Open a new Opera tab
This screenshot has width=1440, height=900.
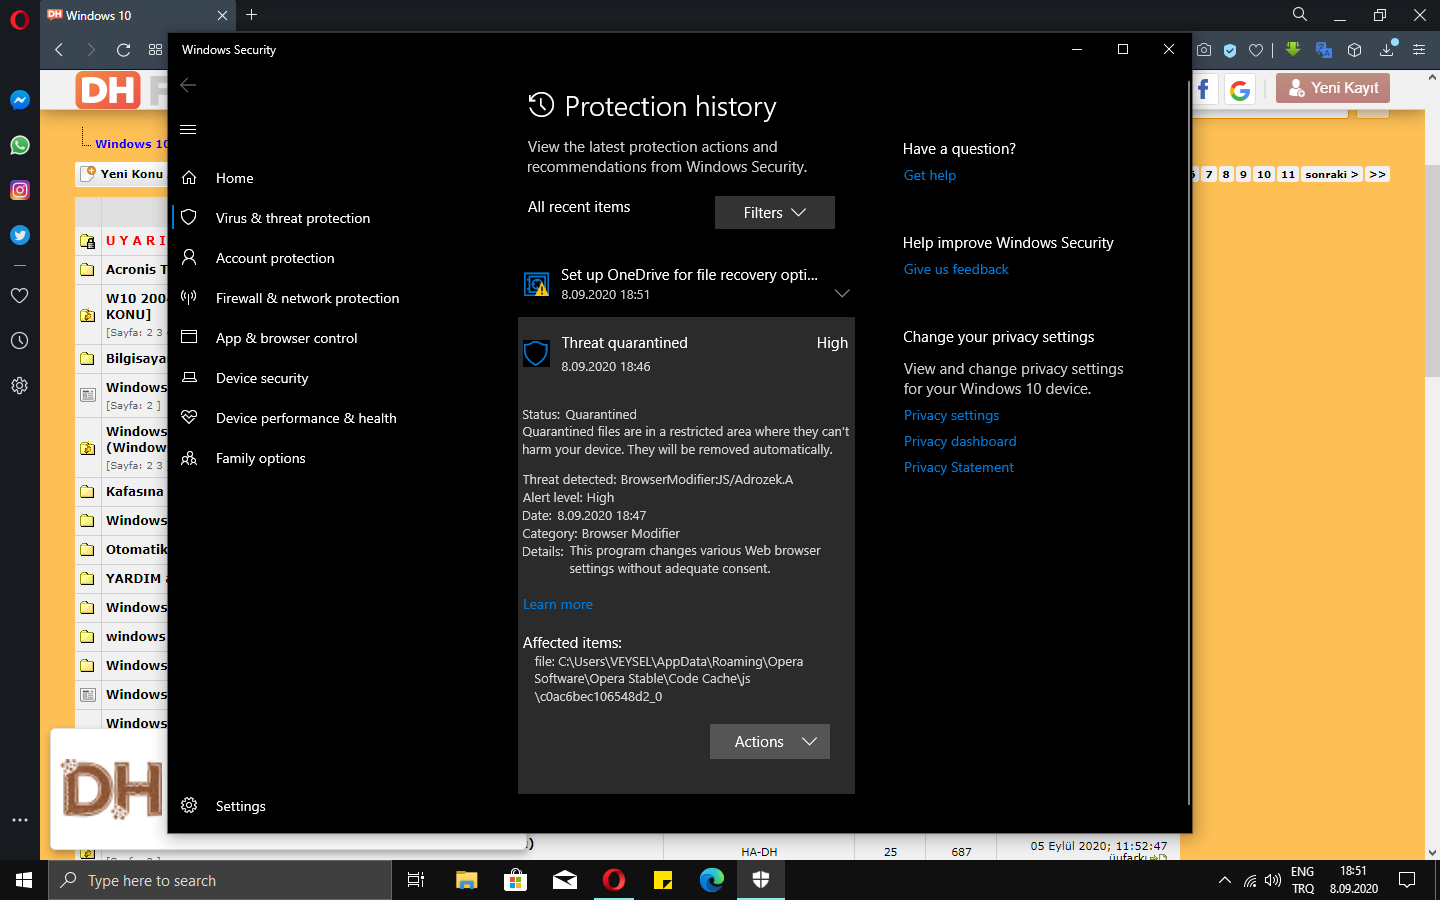[x=252, y=15]
